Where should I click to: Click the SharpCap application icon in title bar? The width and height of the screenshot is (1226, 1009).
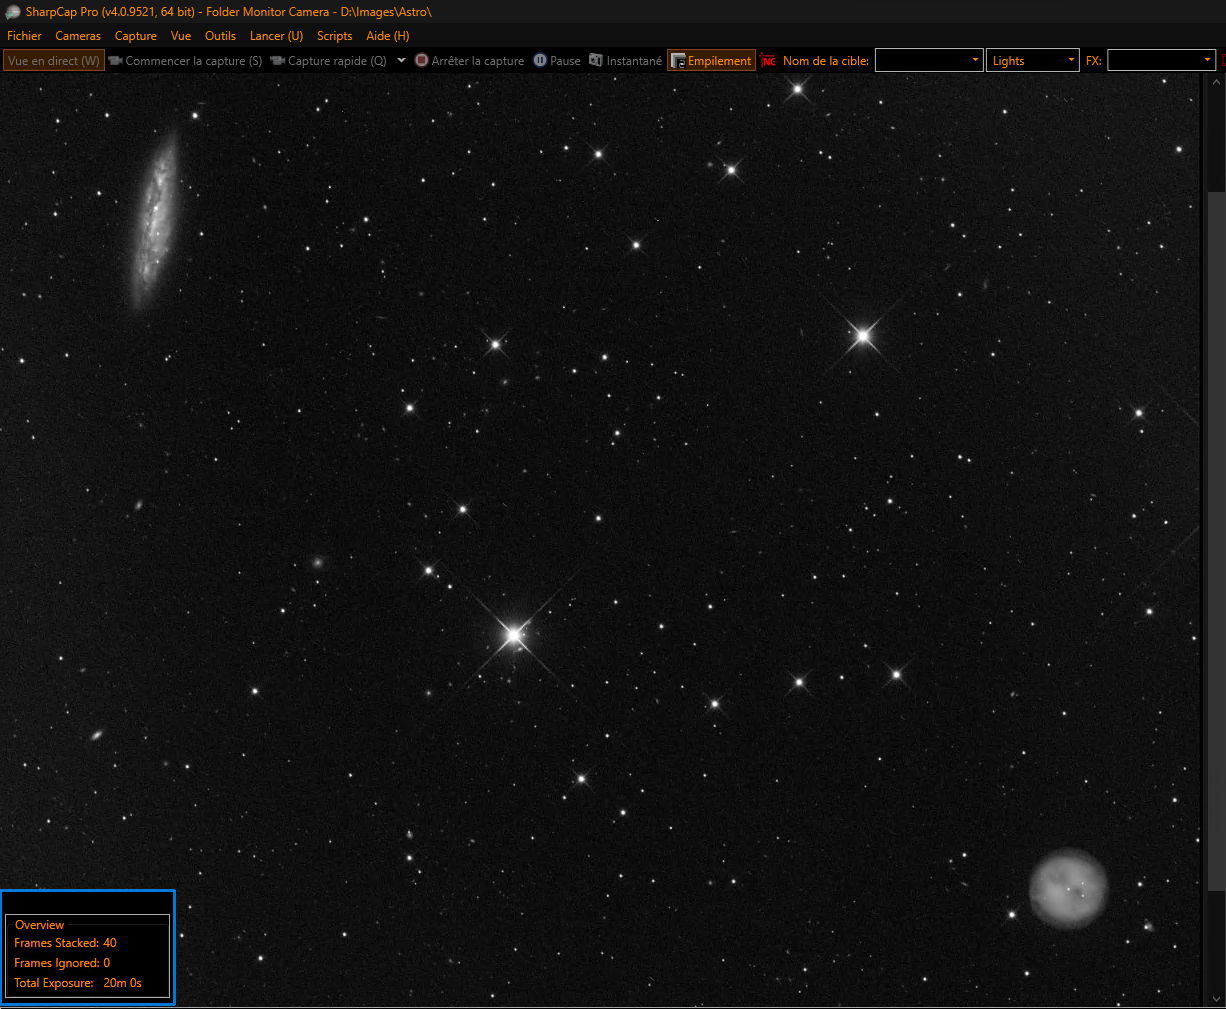click(12, 12)
